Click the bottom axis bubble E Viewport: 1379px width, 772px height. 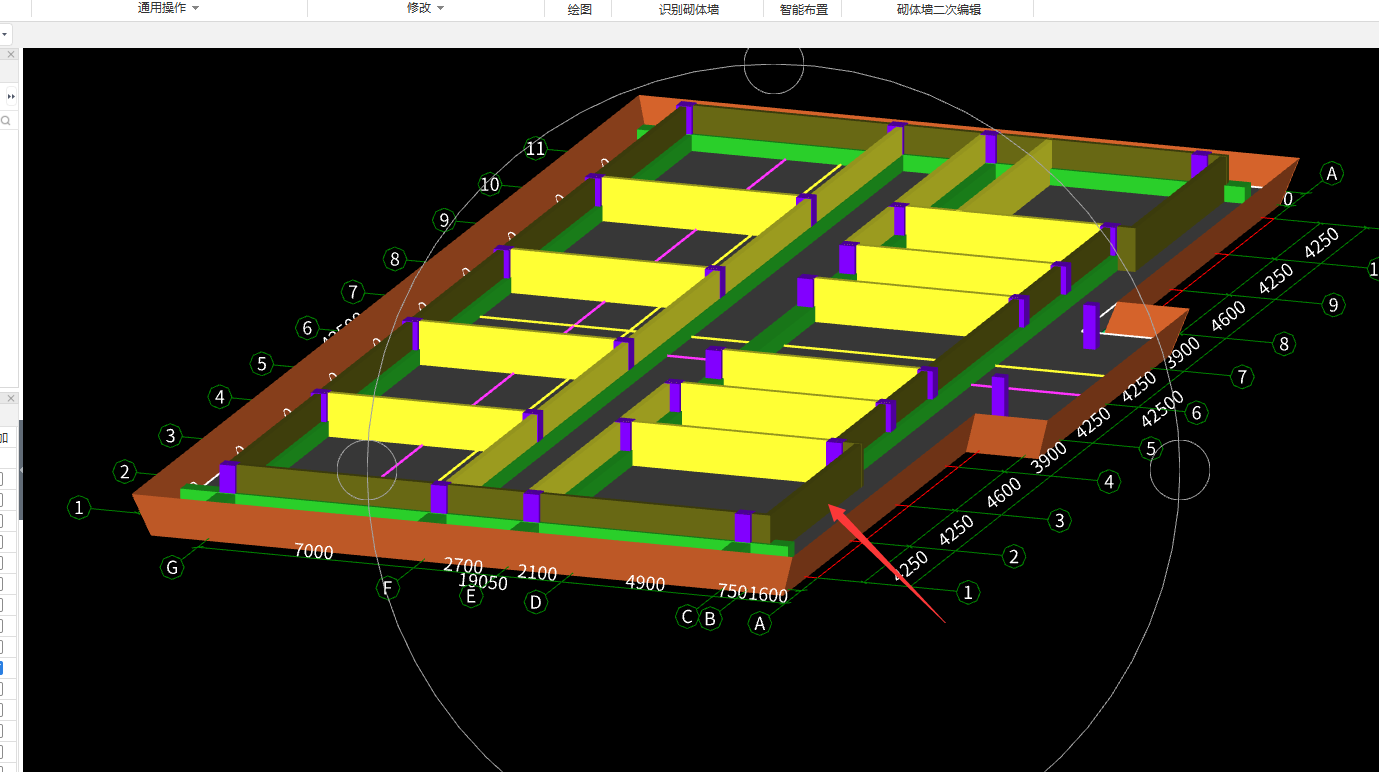[x=471, y=596]
